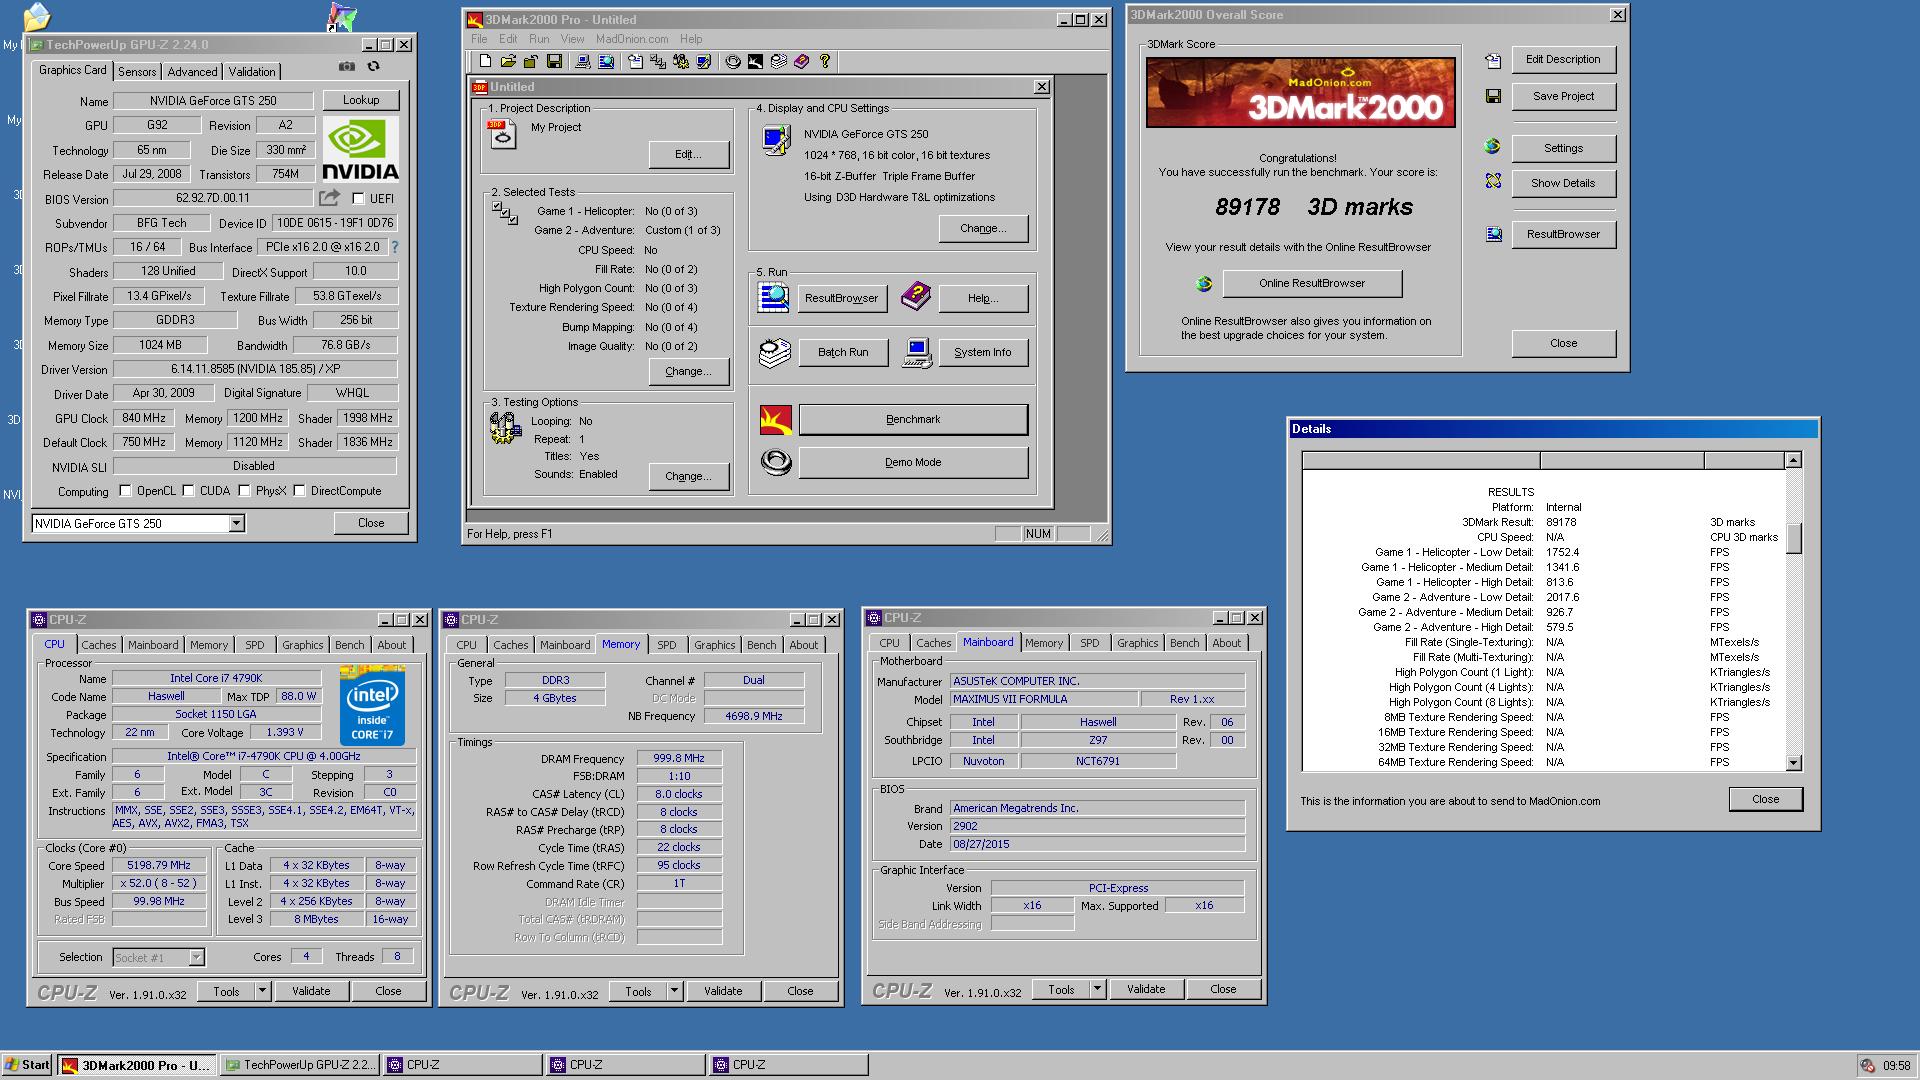Open Batch Run from toolbar icon
The width and height of the screenshot is (1920, 1080).
click(x=779, y=62)
